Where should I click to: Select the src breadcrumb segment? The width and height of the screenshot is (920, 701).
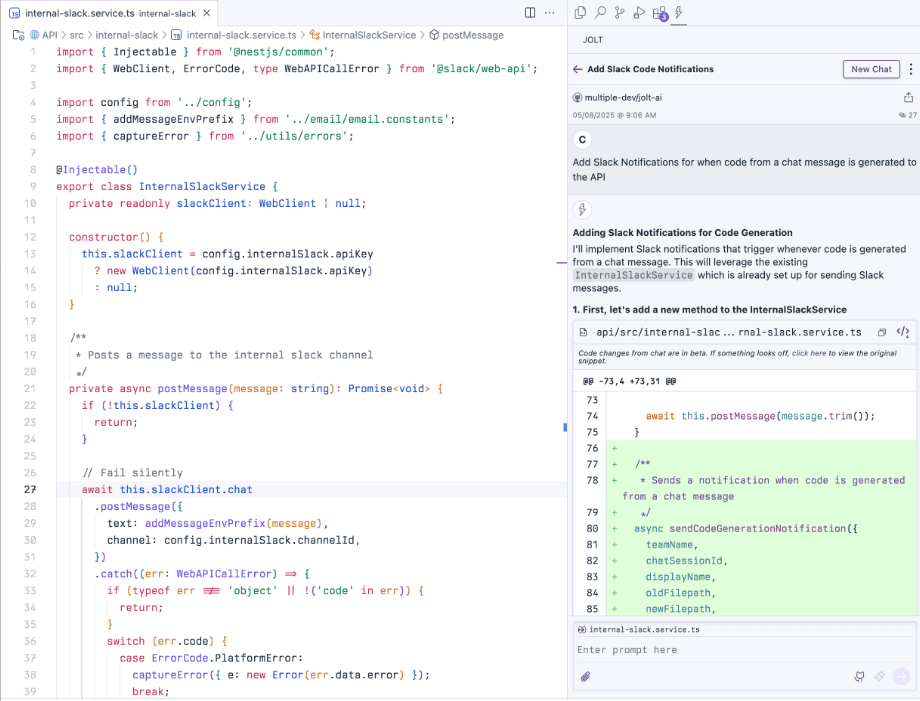coord(76,35)
